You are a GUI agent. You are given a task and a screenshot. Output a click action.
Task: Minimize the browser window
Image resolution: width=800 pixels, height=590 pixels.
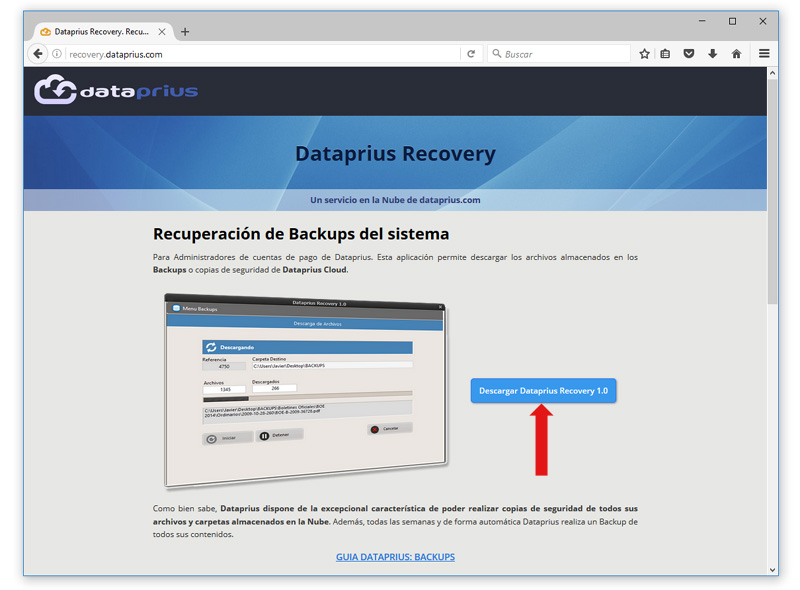click(x=702, y=21)
